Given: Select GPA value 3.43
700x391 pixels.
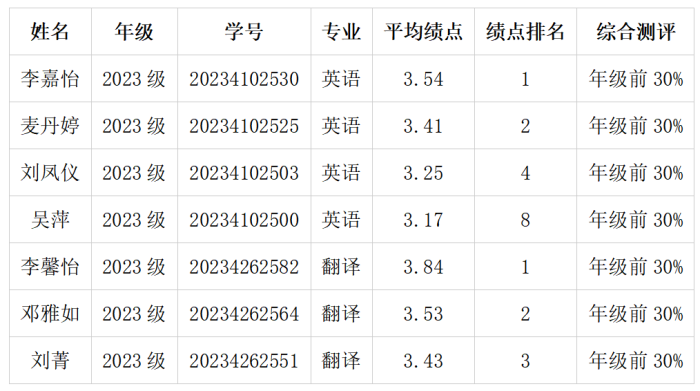Looking at the screenshot, I should (423, 361).
